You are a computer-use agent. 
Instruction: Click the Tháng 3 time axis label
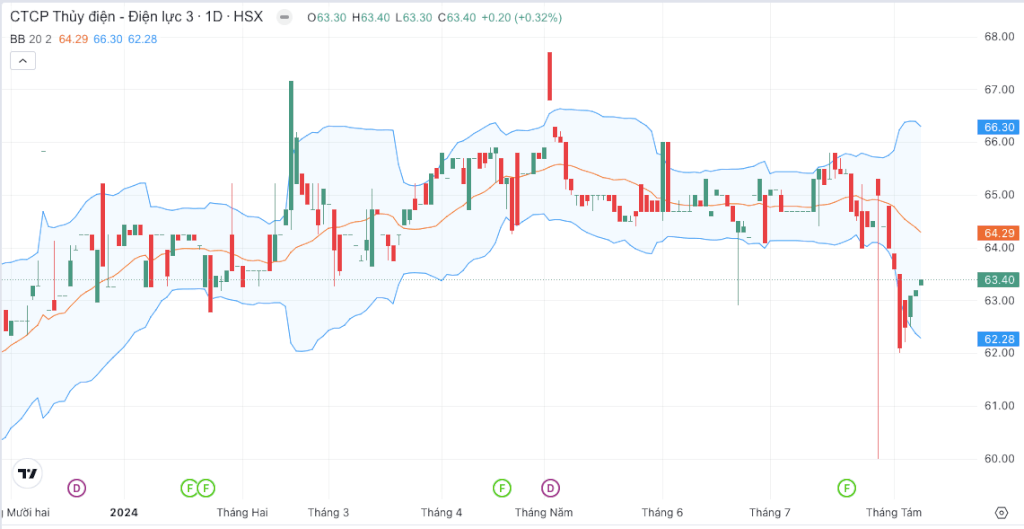(x=328, y=513)
